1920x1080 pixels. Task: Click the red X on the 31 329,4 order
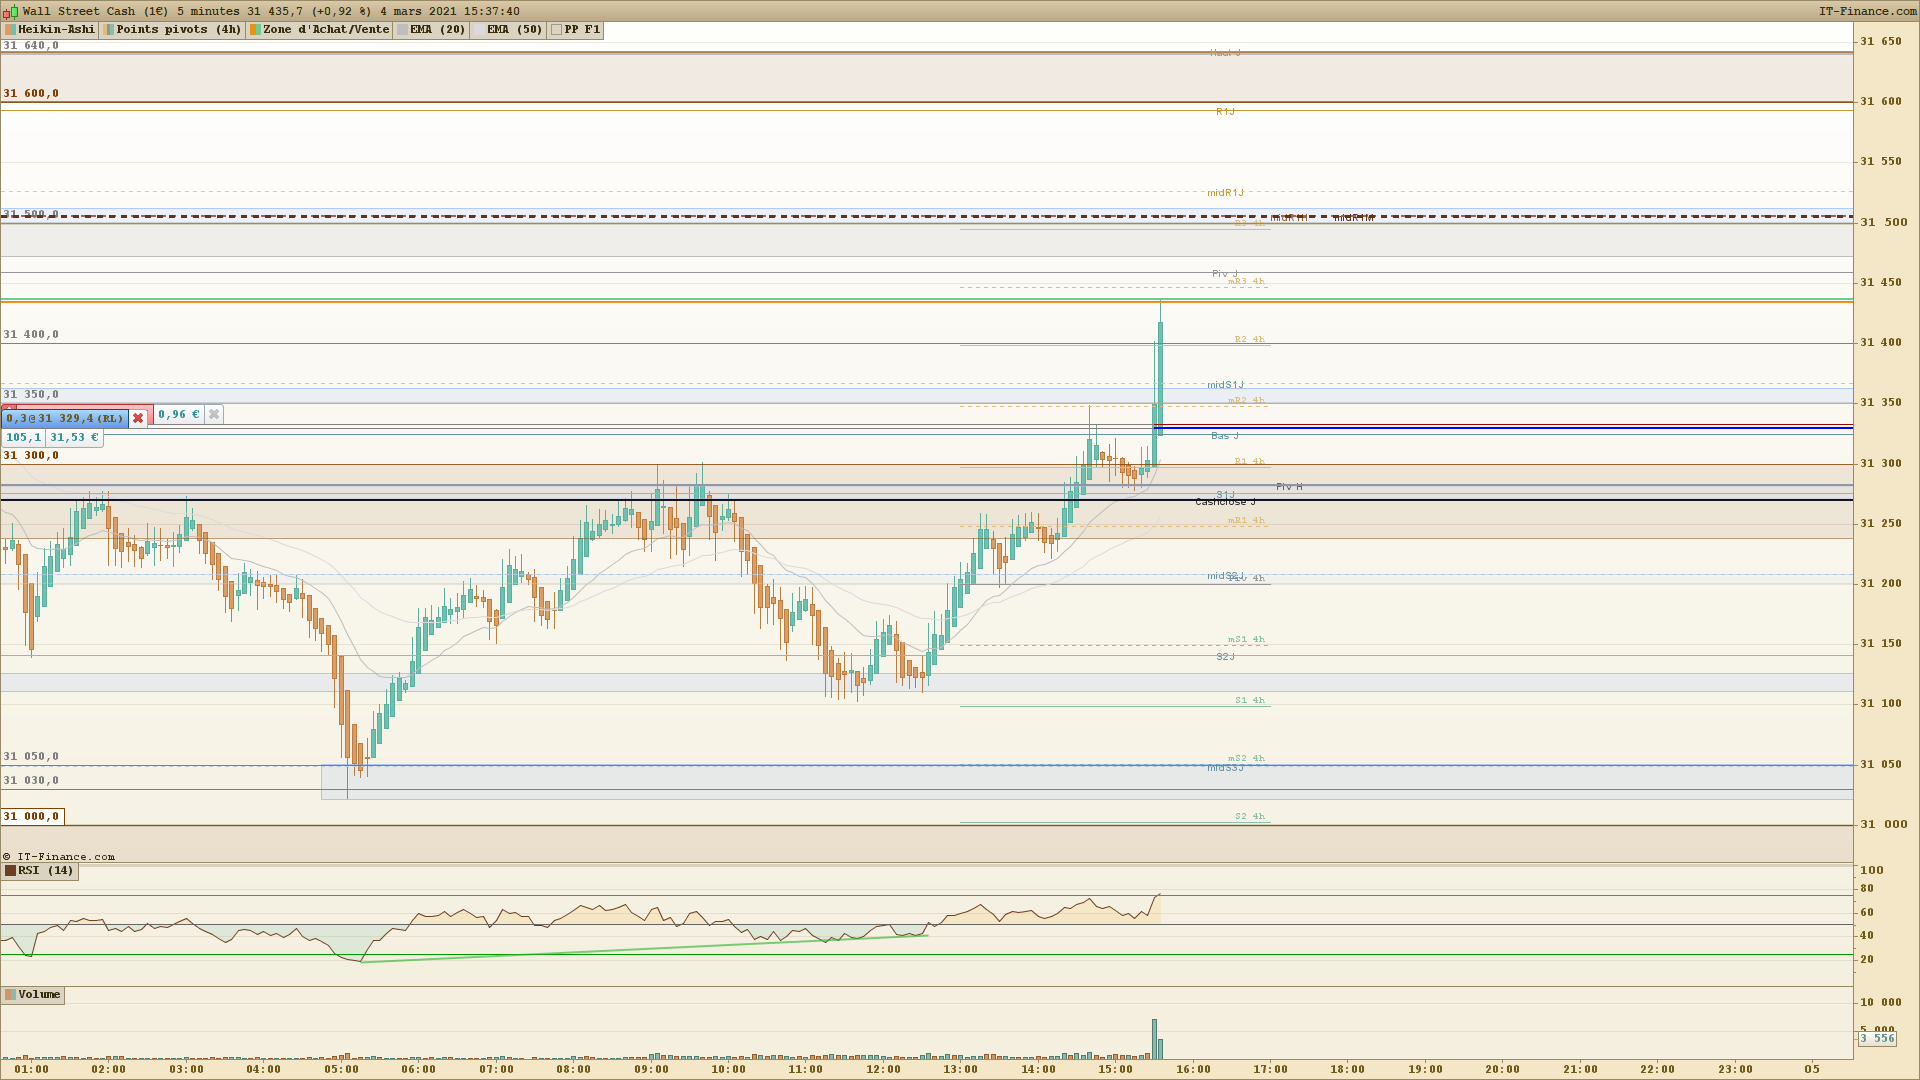pos(138,418)
